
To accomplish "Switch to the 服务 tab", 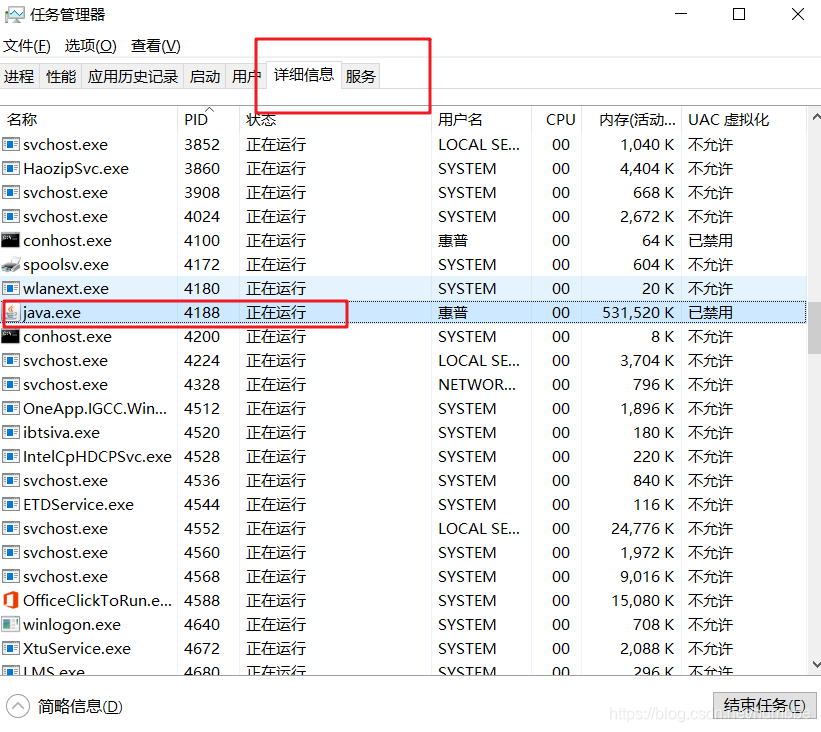I will click(360, 76).
